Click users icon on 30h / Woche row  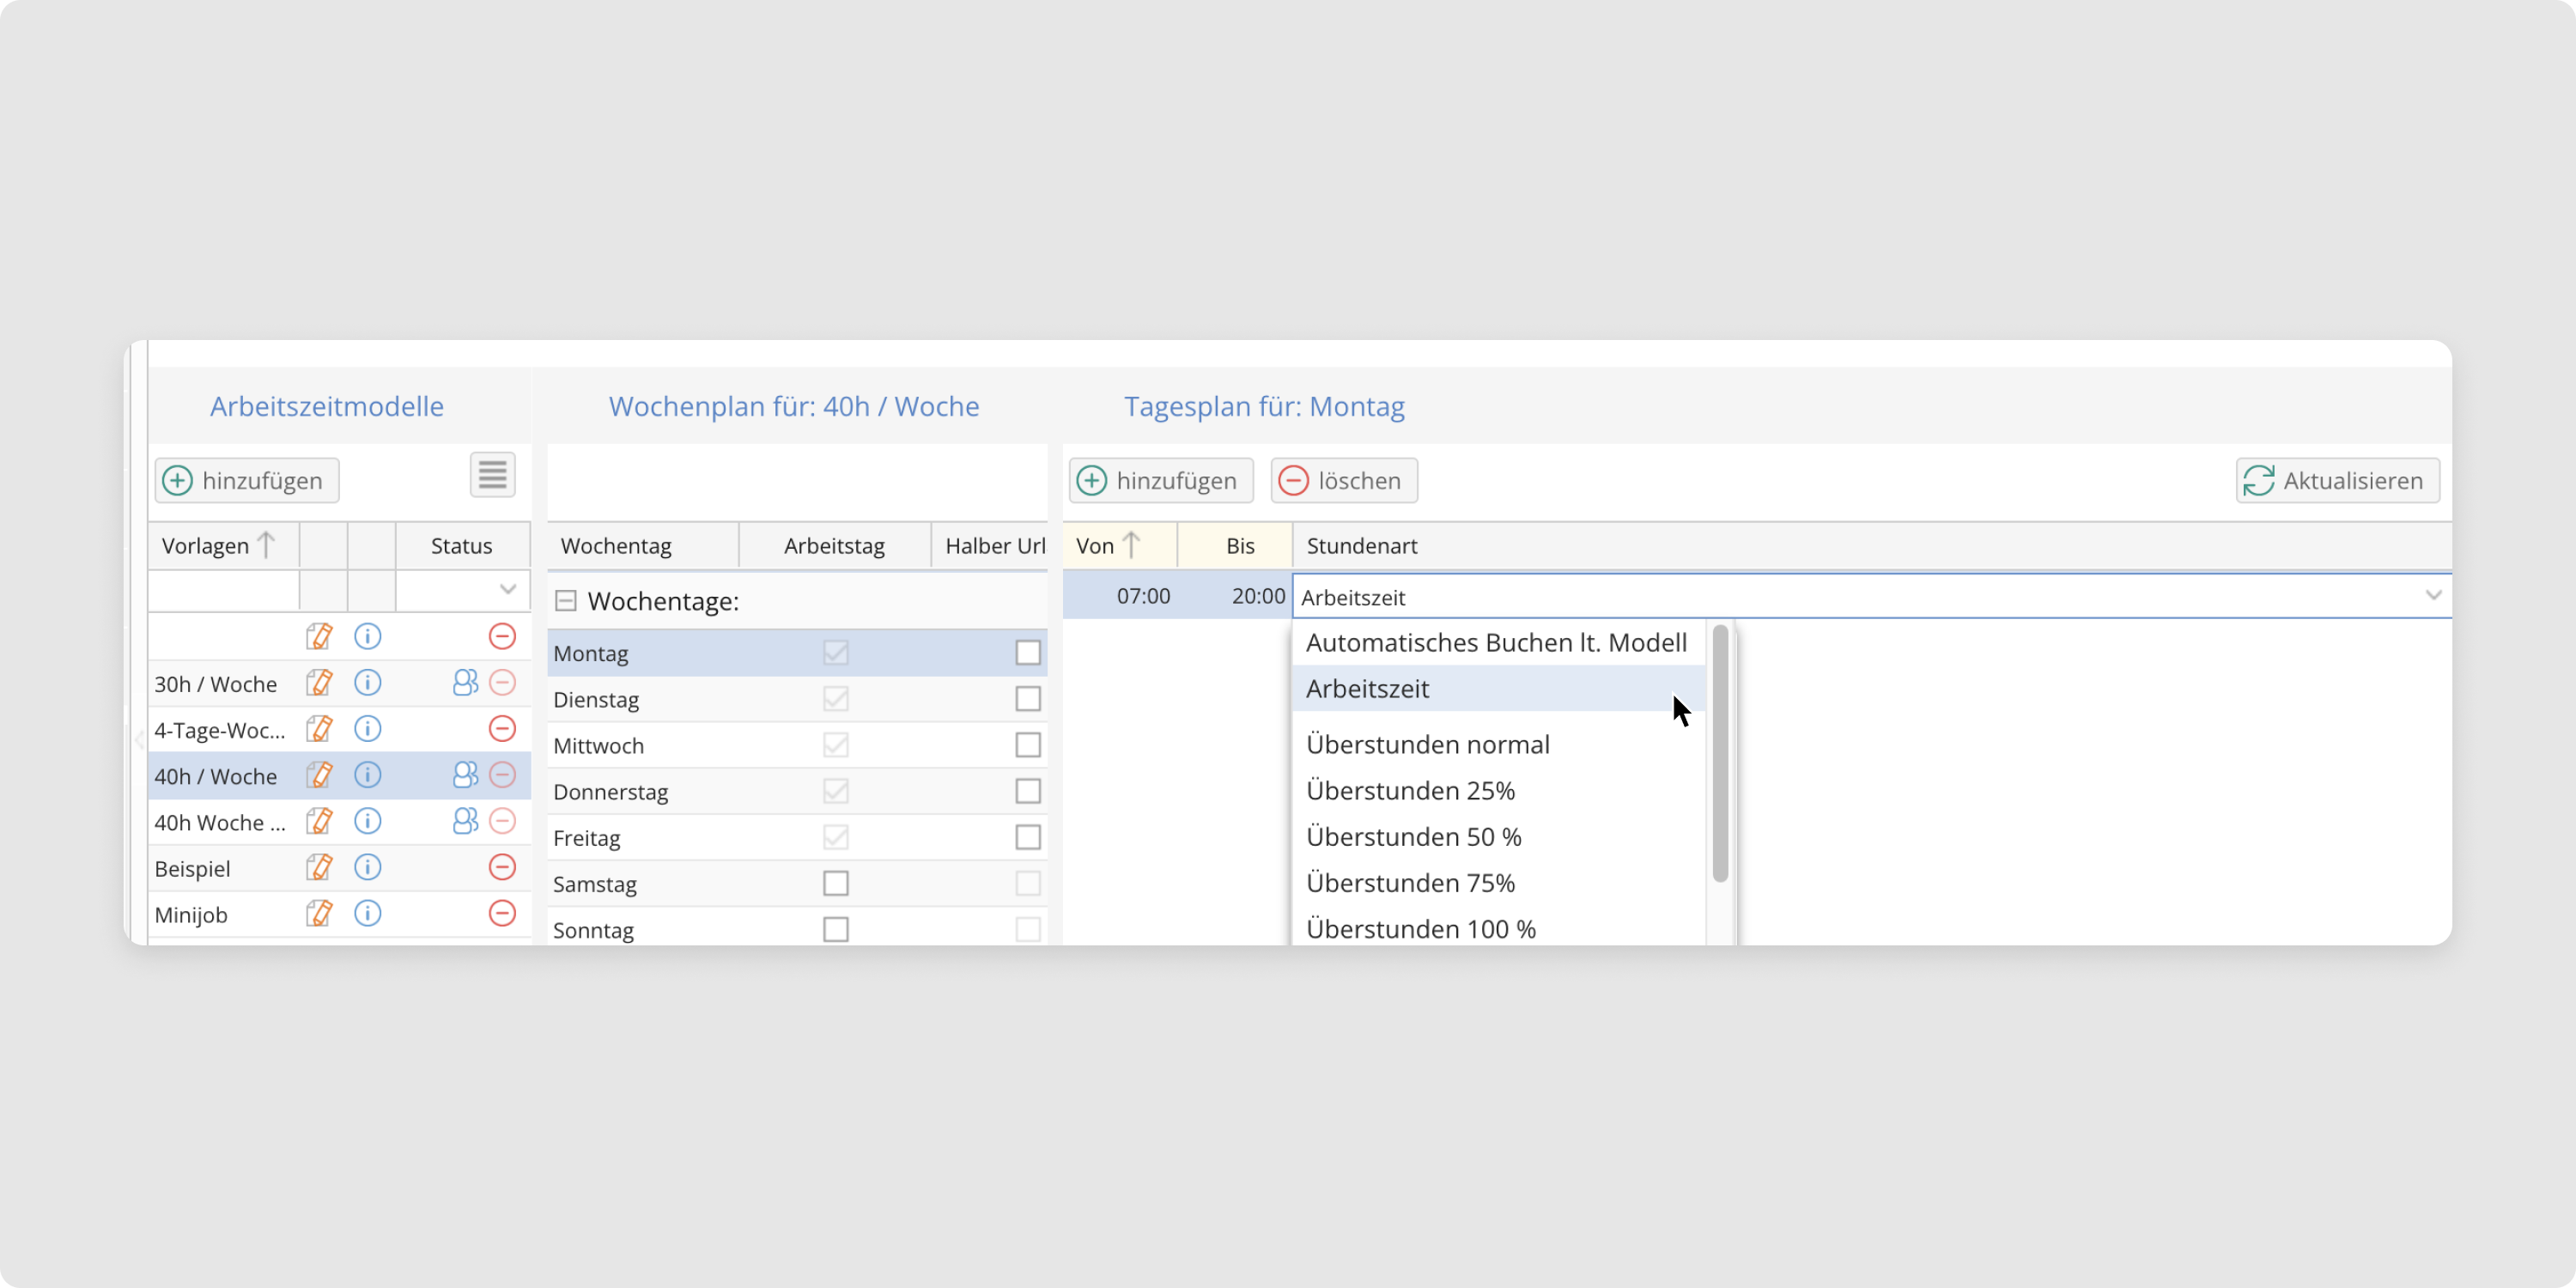coord(465,683)
